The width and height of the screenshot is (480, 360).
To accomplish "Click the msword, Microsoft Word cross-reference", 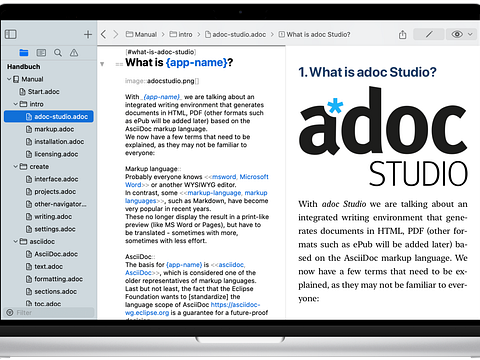I will tap(197, 181).
